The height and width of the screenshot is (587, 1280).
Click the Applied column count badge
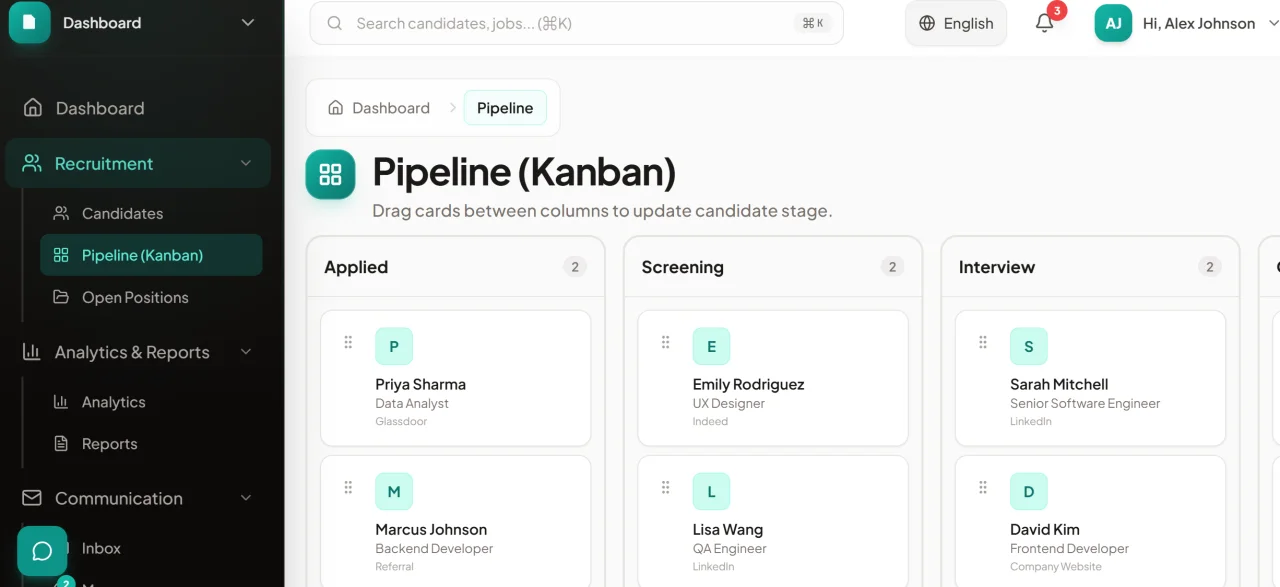tap(574, 267)
